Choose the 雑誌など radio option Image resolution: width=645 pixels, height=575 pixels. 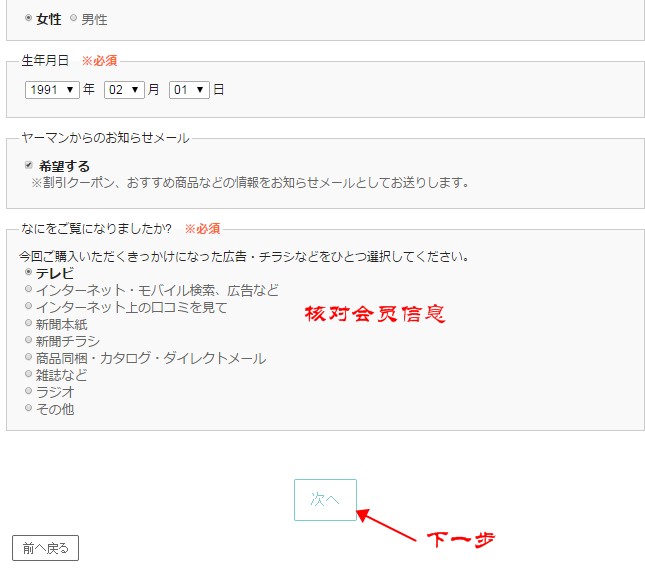click(28, 374)
